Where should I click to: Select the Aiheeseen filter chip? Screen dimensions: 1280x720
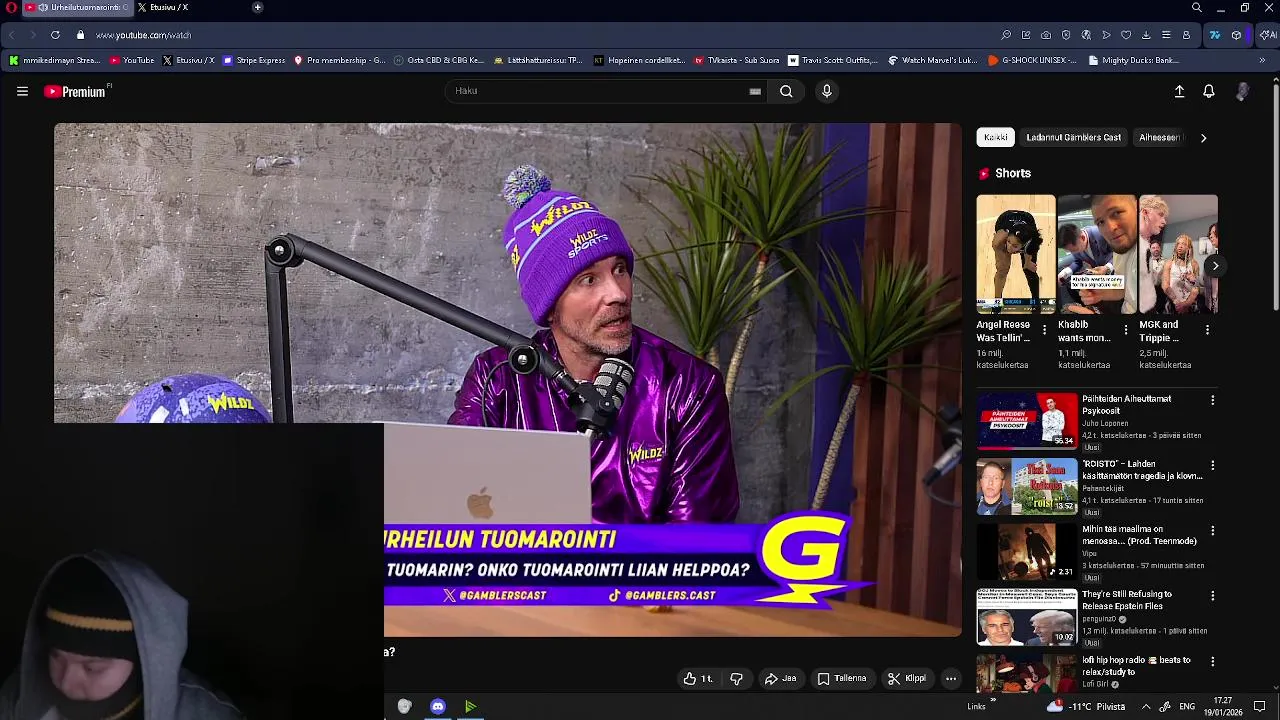point(1160,137)
